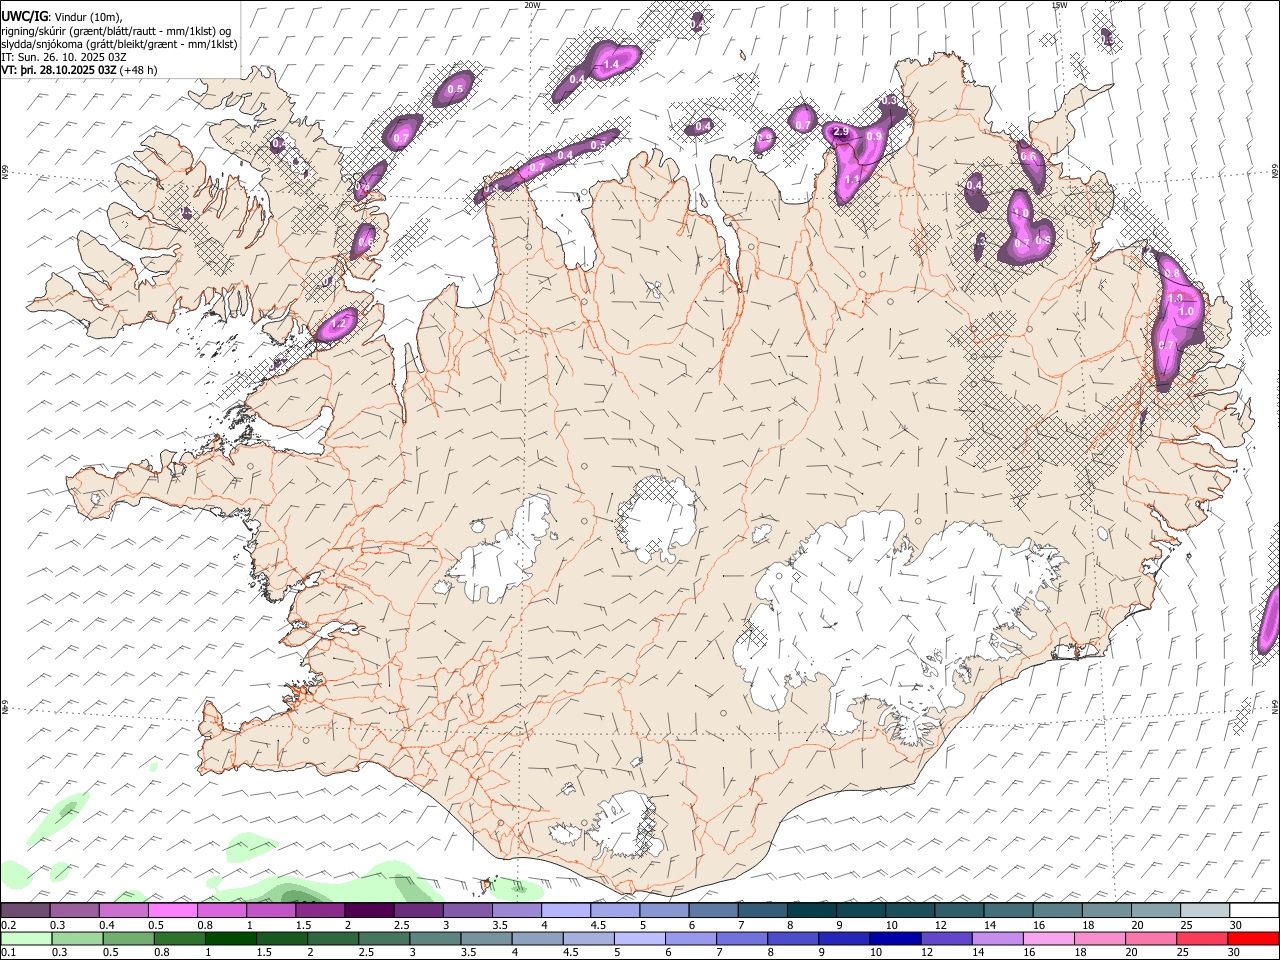
Task: Click the '0.1' label in rain legend
Action: coord(9,952)
